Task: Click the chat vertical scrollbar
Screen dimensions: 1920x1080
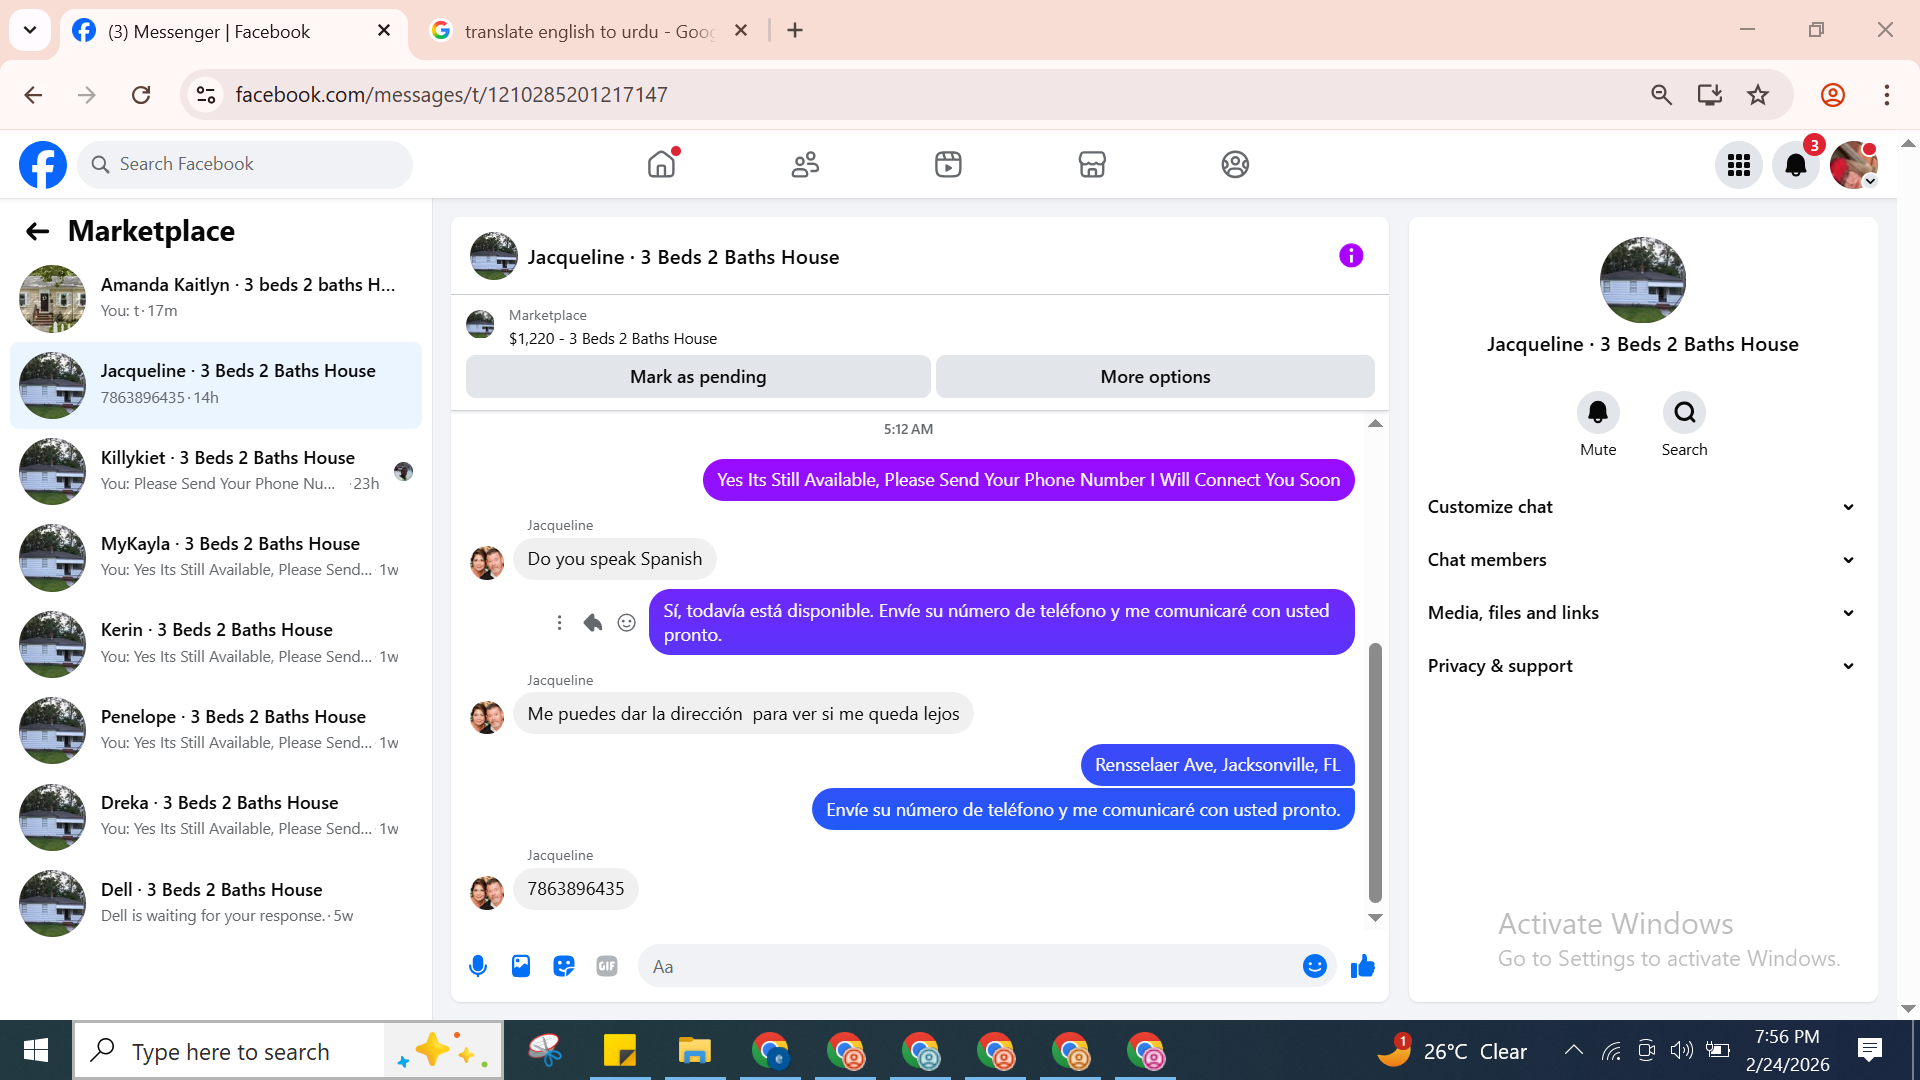Action: (1375, 770)
